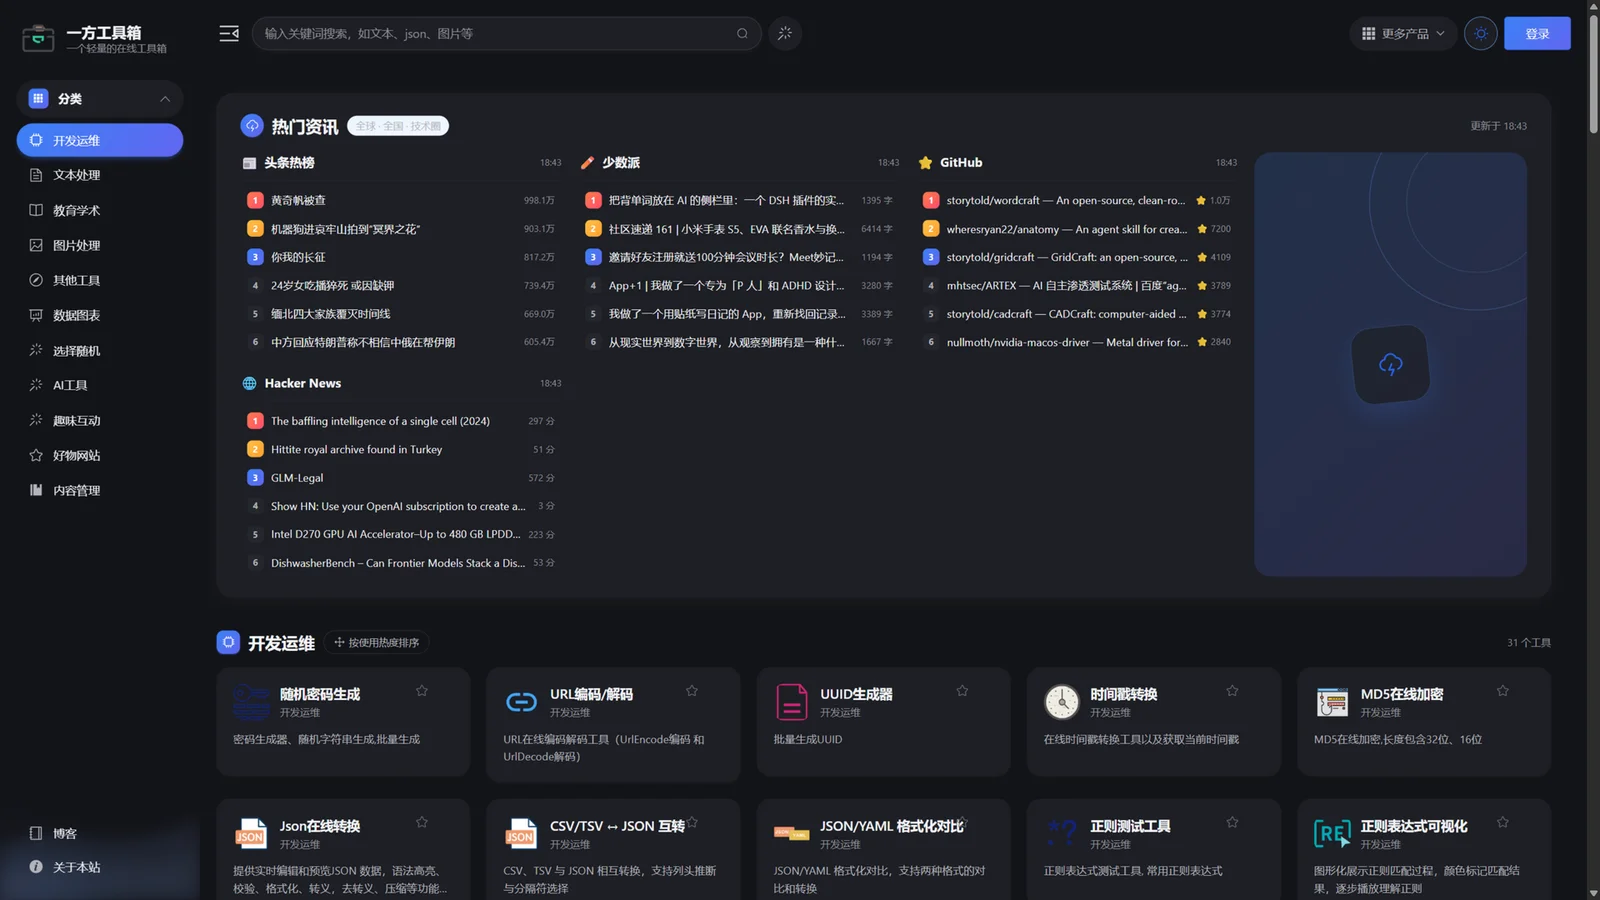Favorite the URL编码/解码 tool star
Image resolution: width=1600 pixels, height=900 pixels.
[x=692, y=691]
